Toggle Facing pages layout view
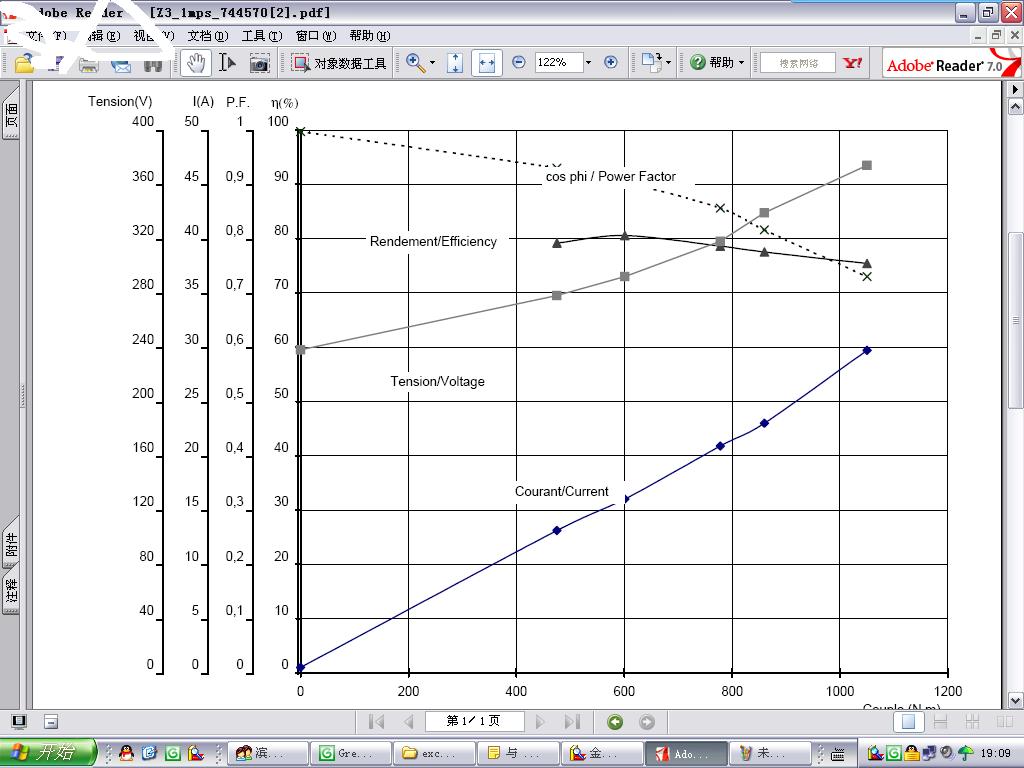Screen dimensions: 1024x768 pos(1004,722)
